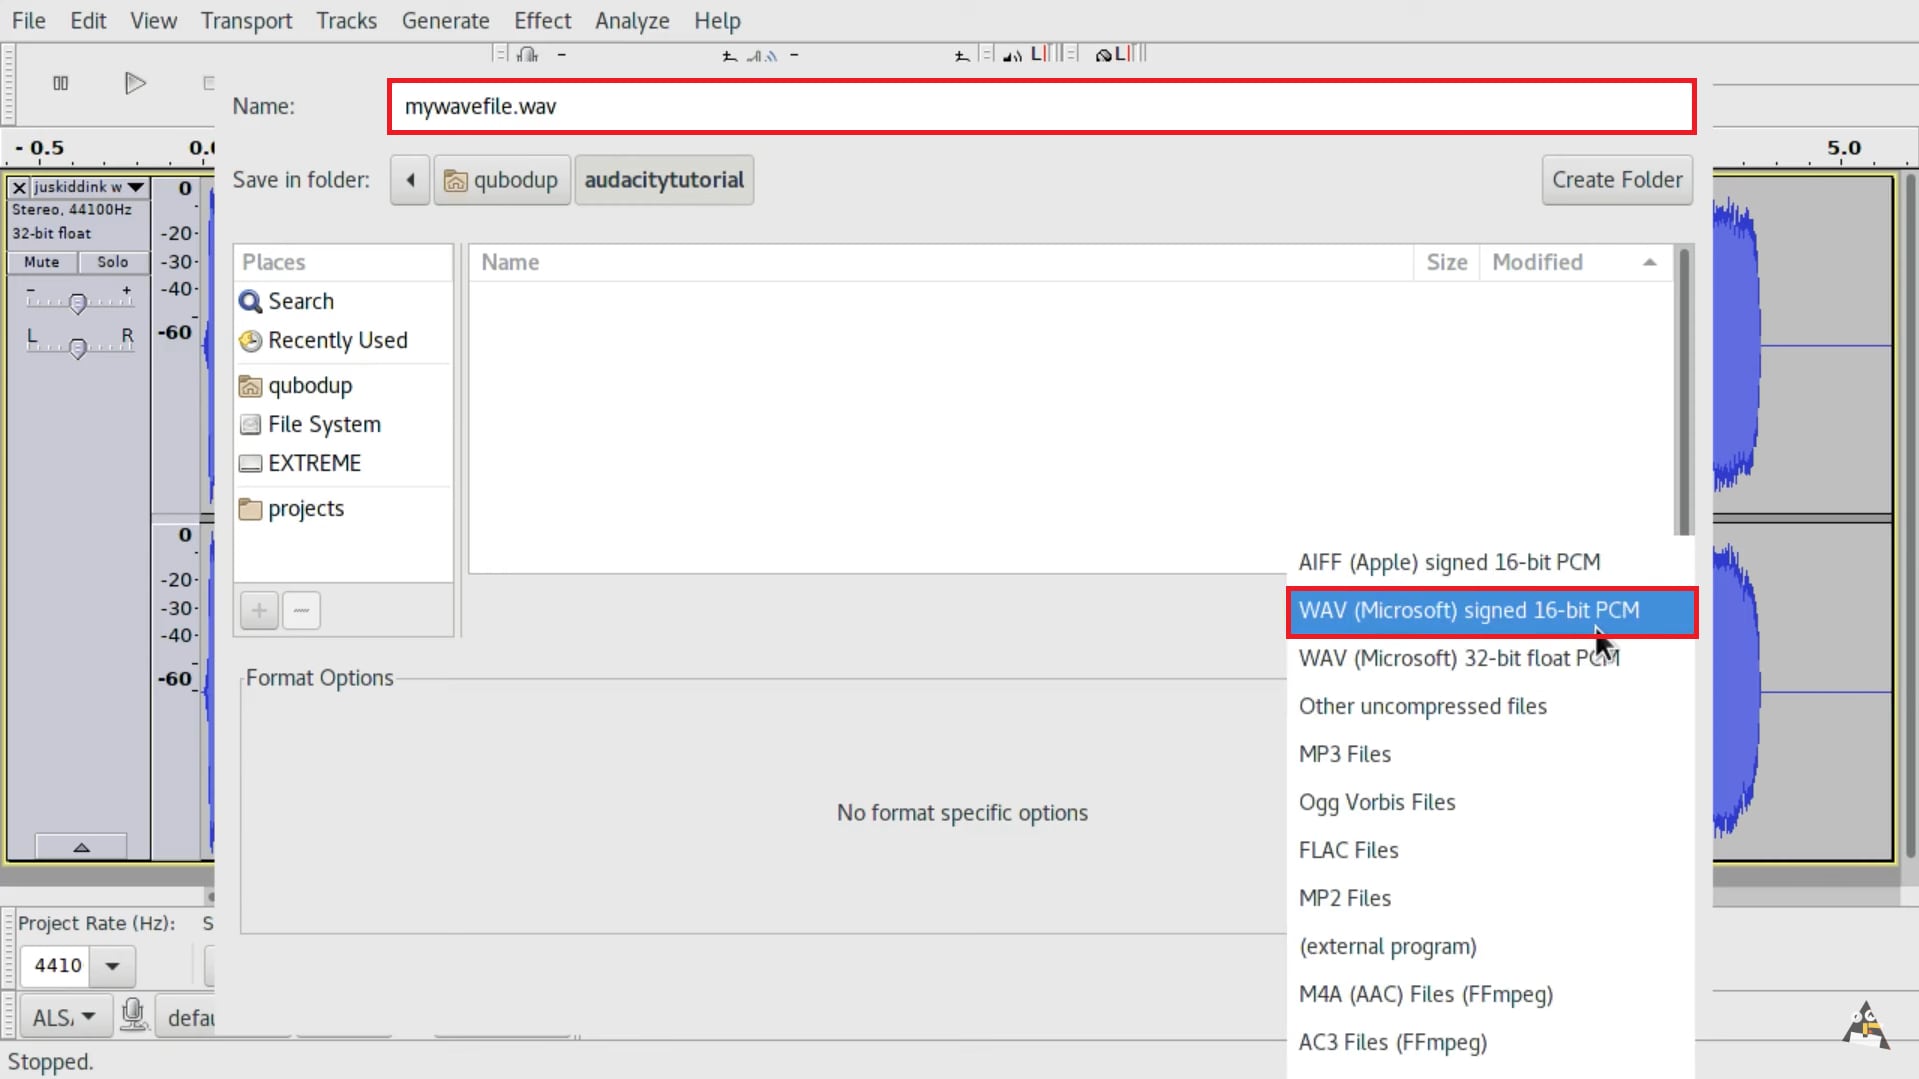This screenshot has width=1919, height=1079.
Task: Click the Project Rate value field
Action: (x=56, y=966)
